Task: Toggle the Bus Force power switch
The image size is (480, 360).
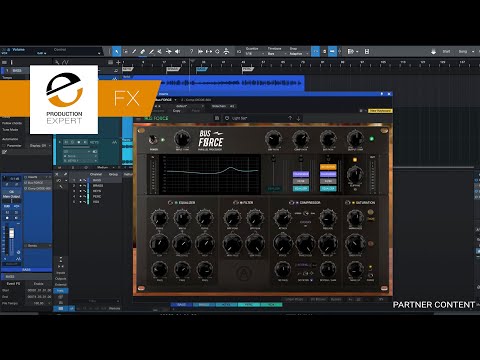Action: pyautogui.click(x=153, y=139)
